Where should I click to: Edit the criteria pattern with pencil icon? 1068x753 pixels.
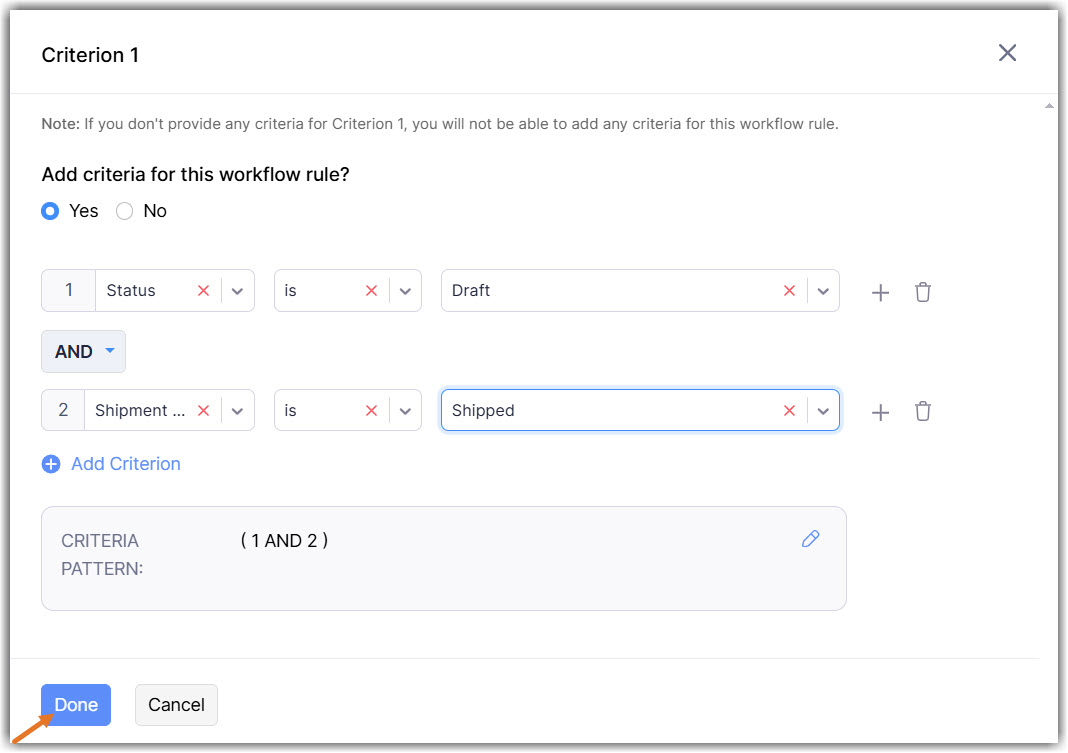810,539
